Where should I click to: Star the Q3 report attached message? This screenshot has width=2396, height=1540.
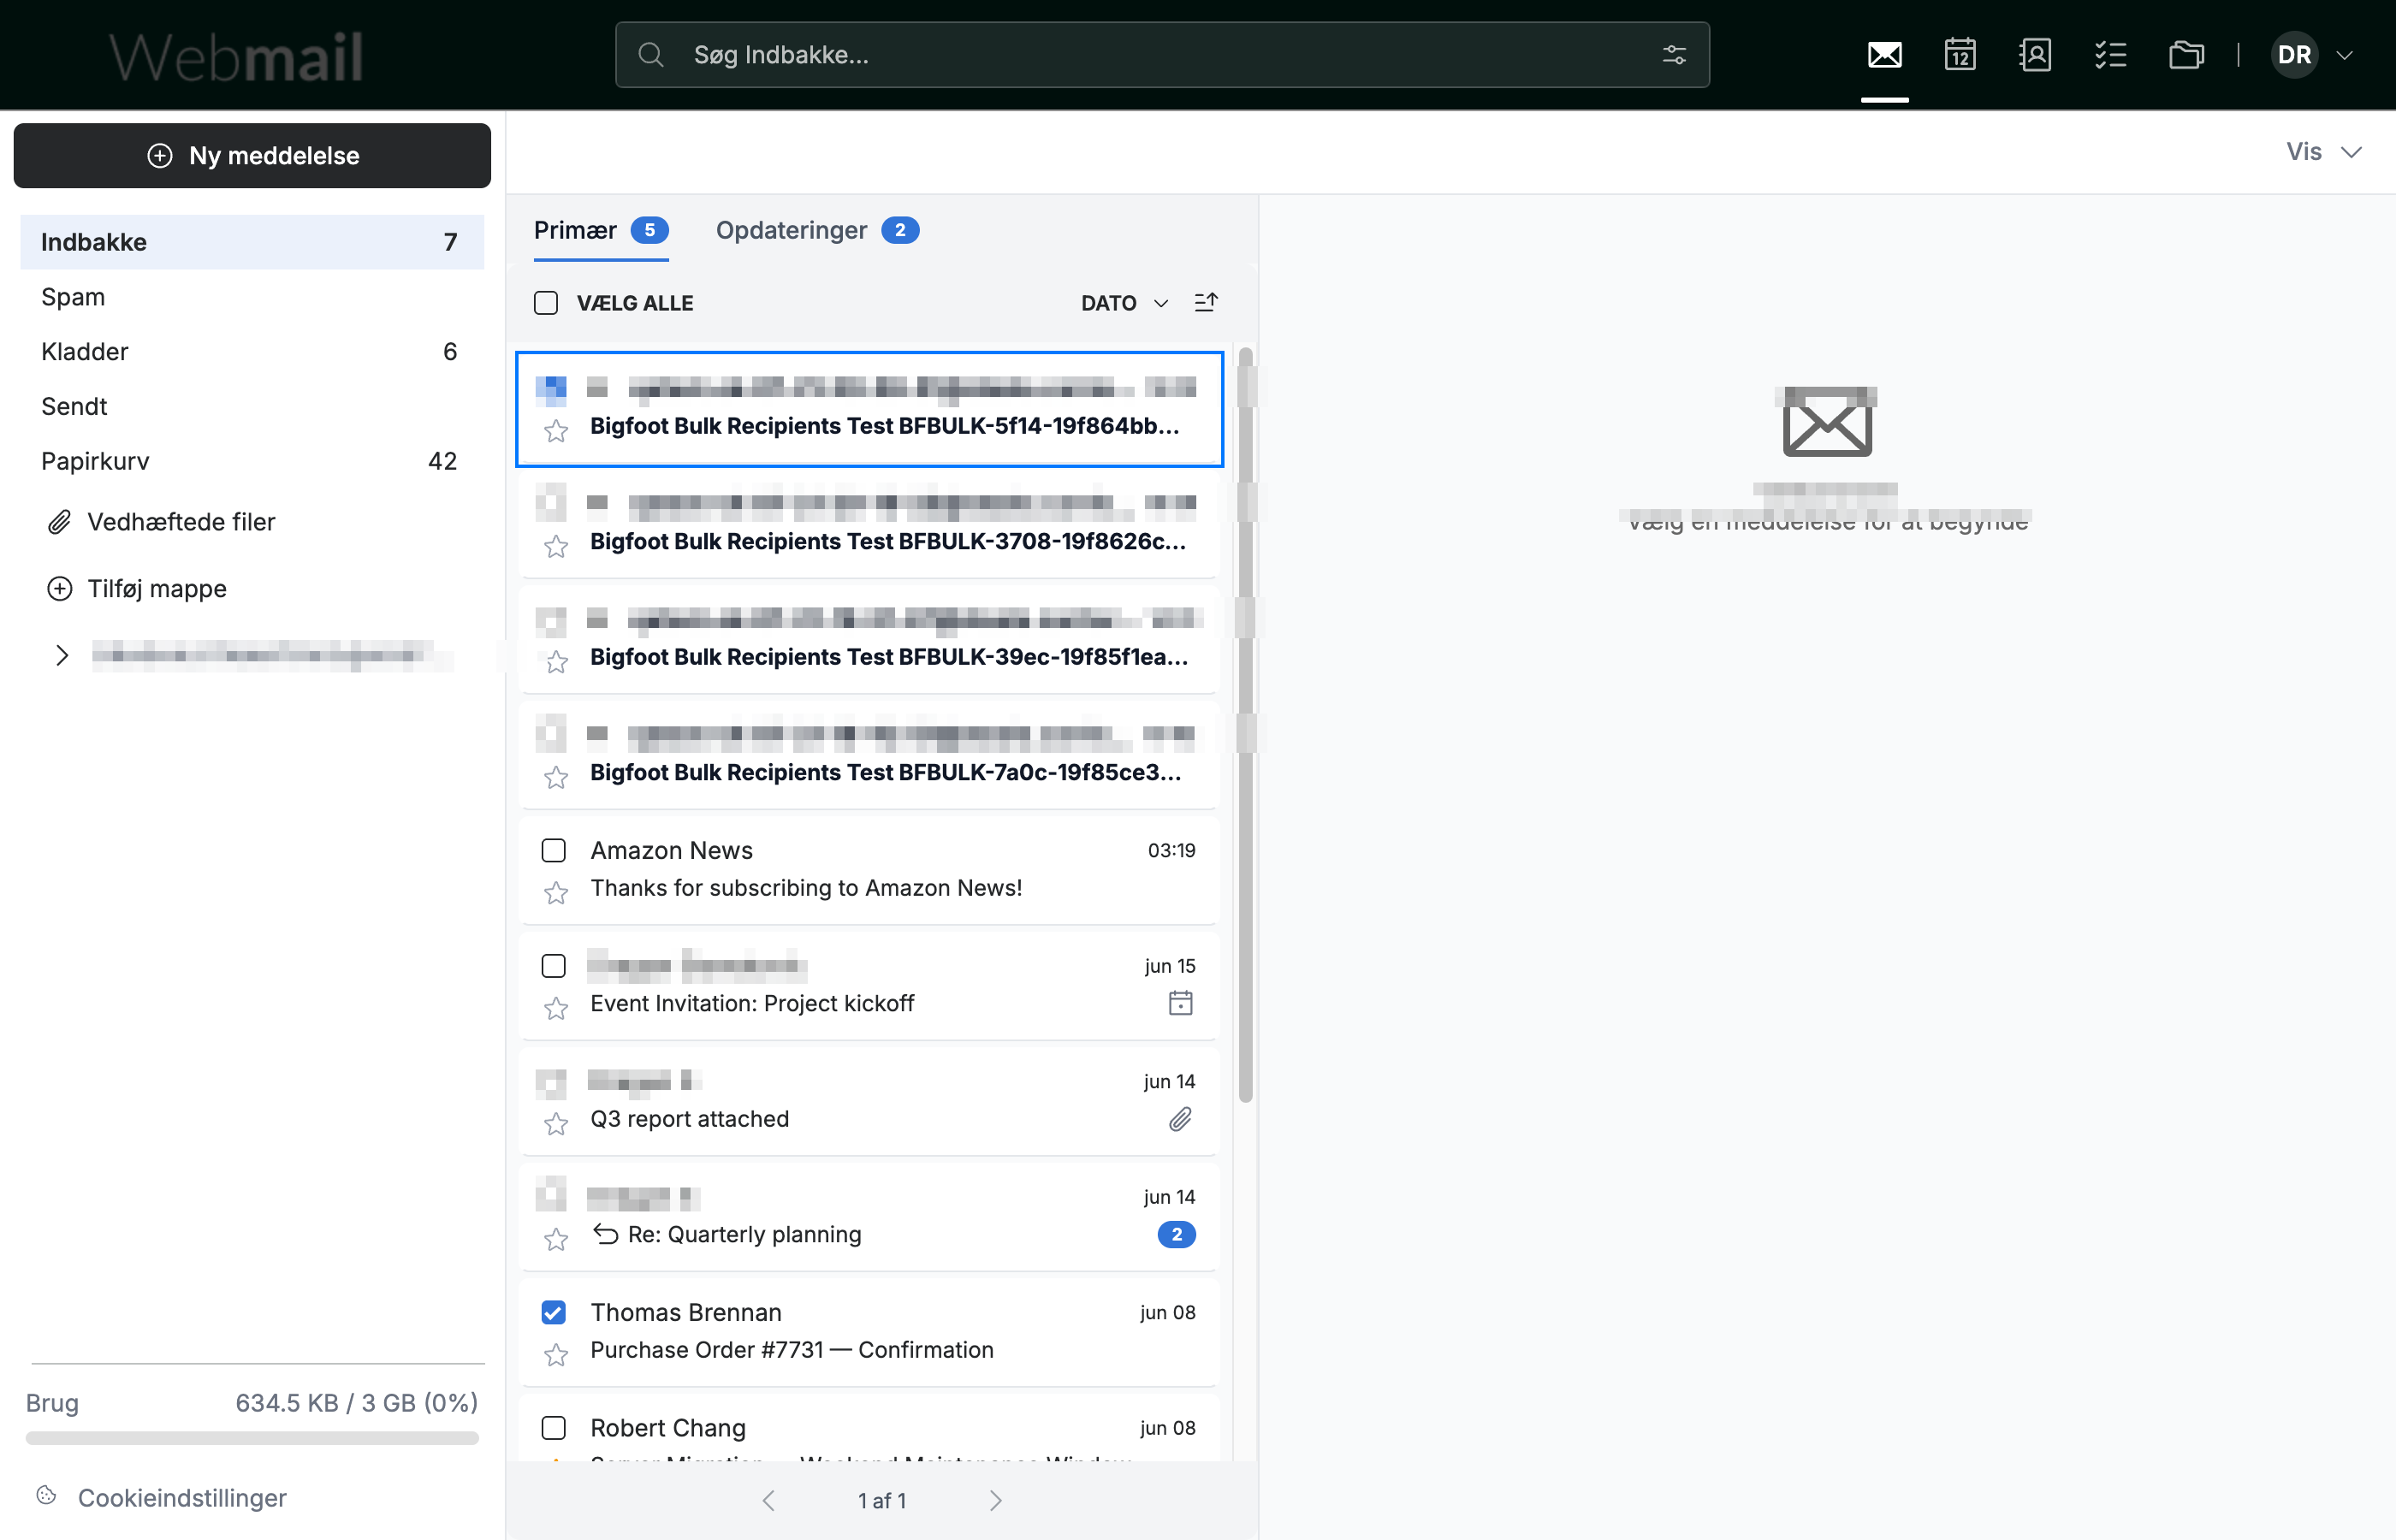coord(556,1124)
